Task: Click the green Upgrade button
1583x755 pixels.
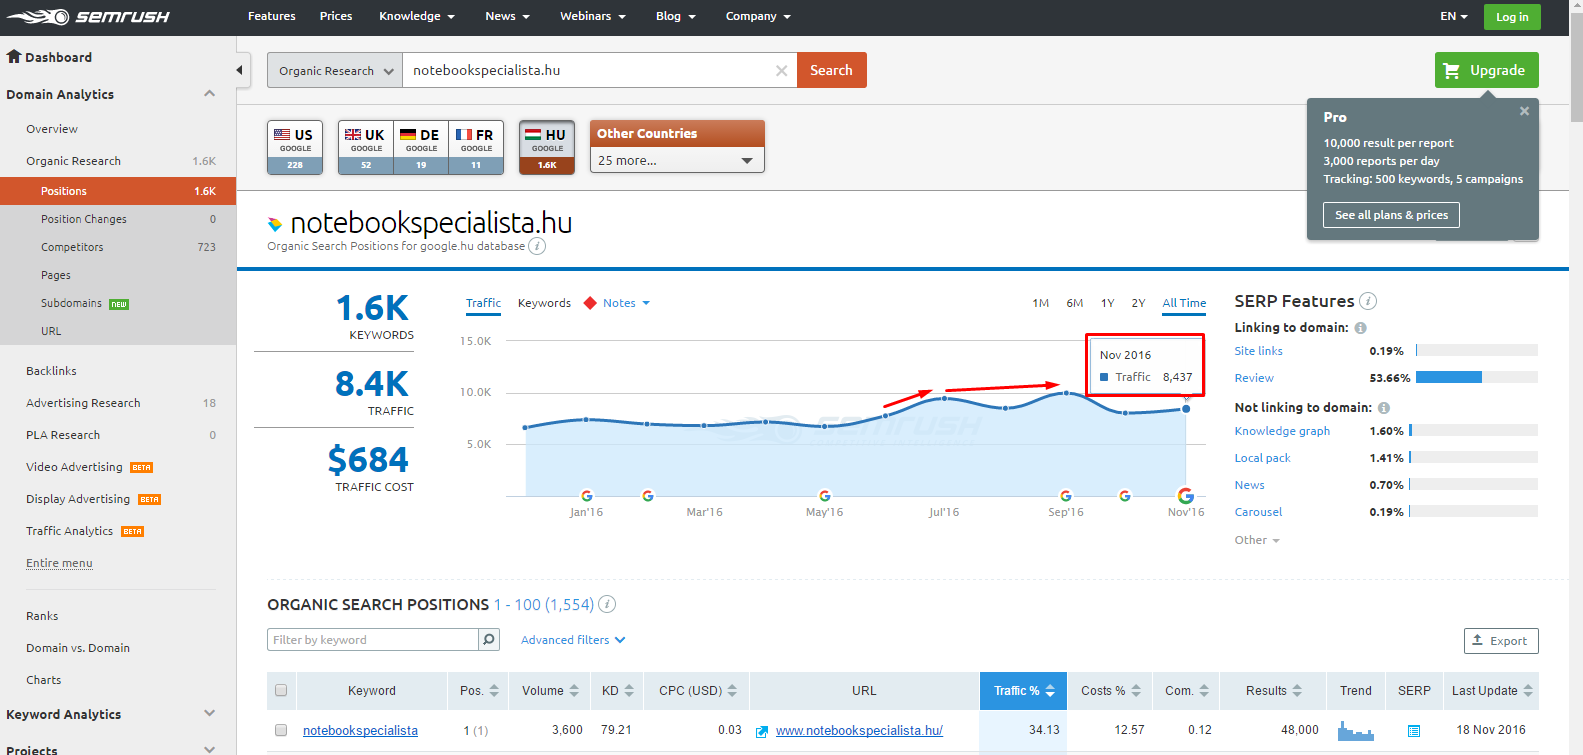Action: [x=1487, y=70]
